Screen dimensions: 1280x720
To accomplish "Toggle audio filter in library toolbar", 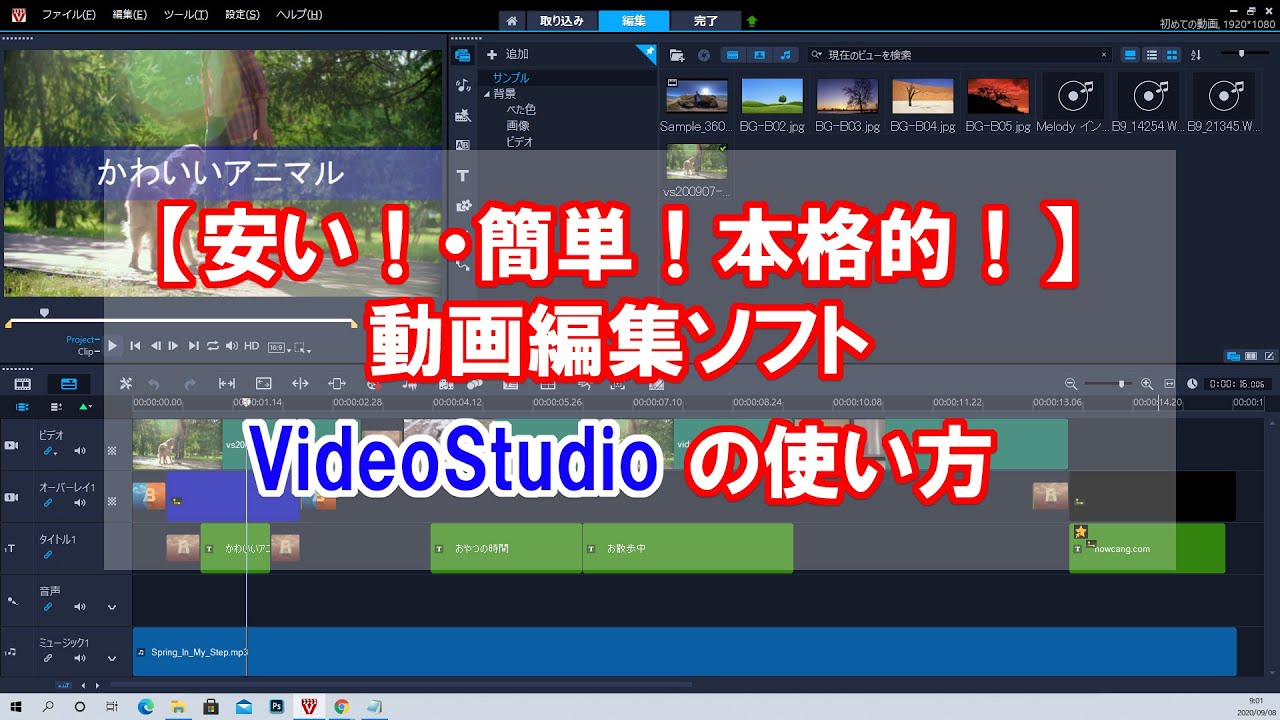I will click(x=786, y=55).
